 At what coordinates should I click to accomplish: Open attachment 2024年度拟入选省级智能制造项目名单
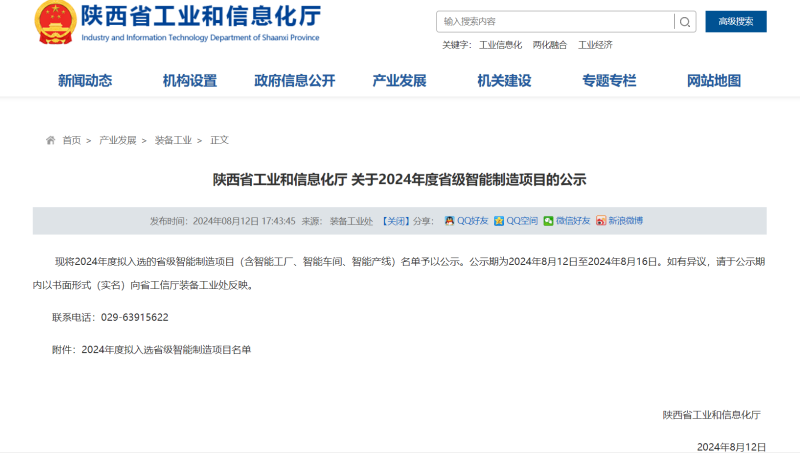pyautogui.click(x=166, y=350)
